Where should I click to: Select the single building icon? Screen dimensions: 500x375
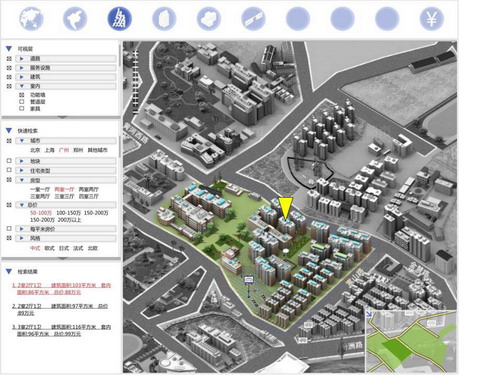click(x=164, y=19)
